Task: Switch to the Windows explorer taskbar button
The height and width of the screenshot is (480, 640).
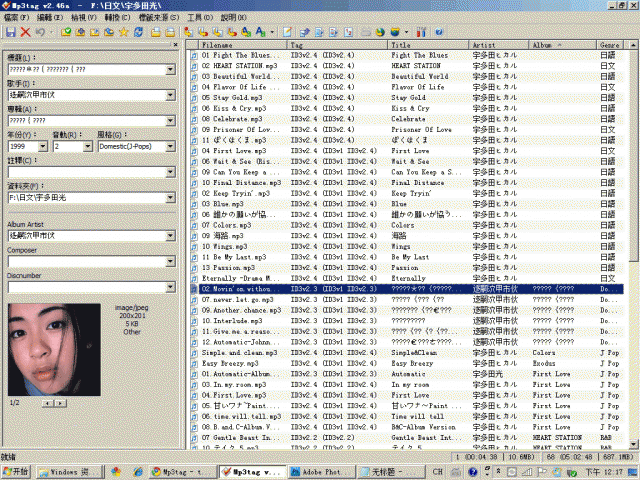Action: pyautogui.click(x=68, y=472)
